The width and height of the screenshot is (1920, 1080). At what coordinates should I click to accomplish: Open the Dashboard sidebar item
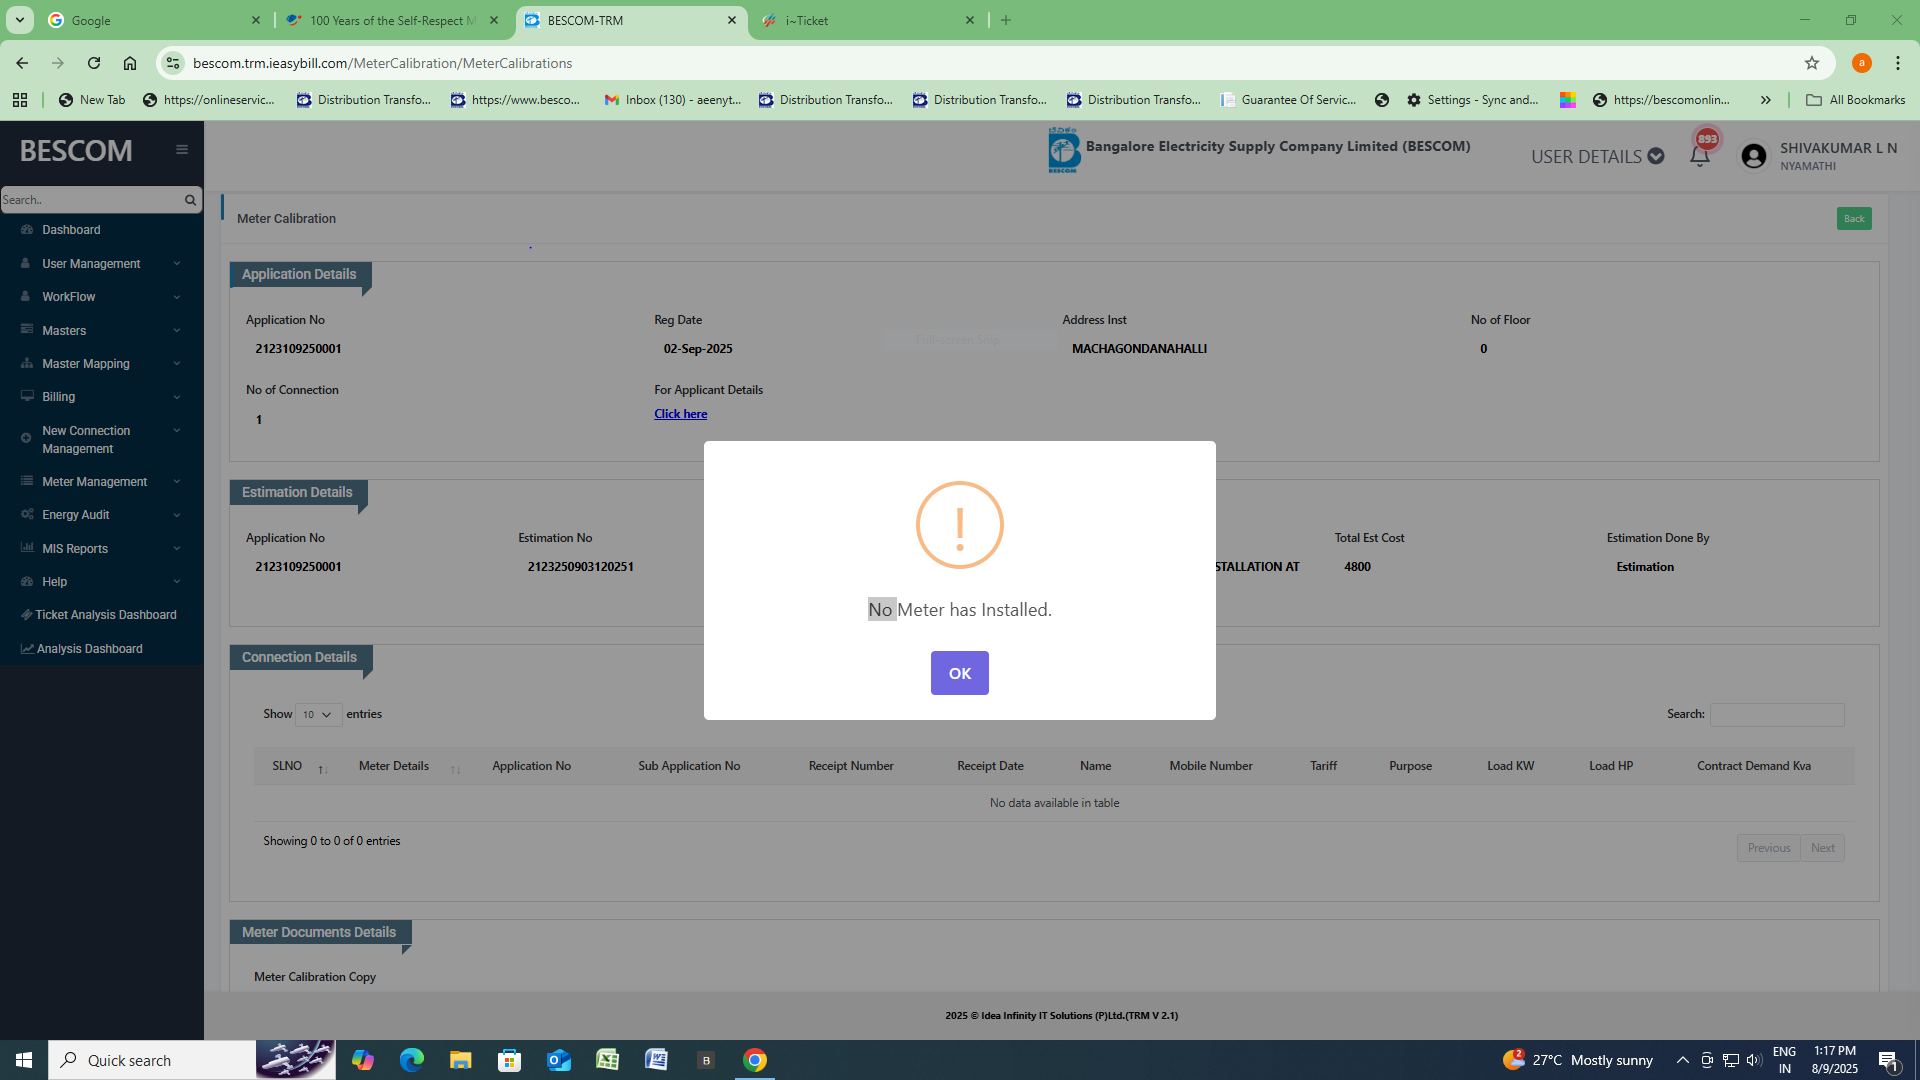71,230
